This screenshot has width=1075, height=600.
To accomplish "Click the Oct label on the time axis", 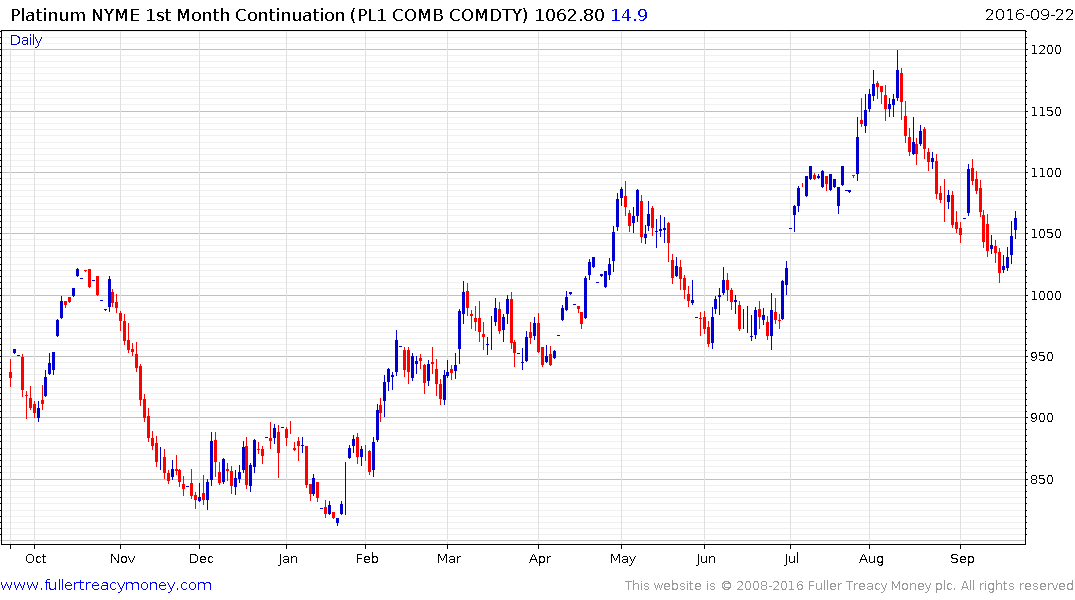I will (x=36, y=559).
